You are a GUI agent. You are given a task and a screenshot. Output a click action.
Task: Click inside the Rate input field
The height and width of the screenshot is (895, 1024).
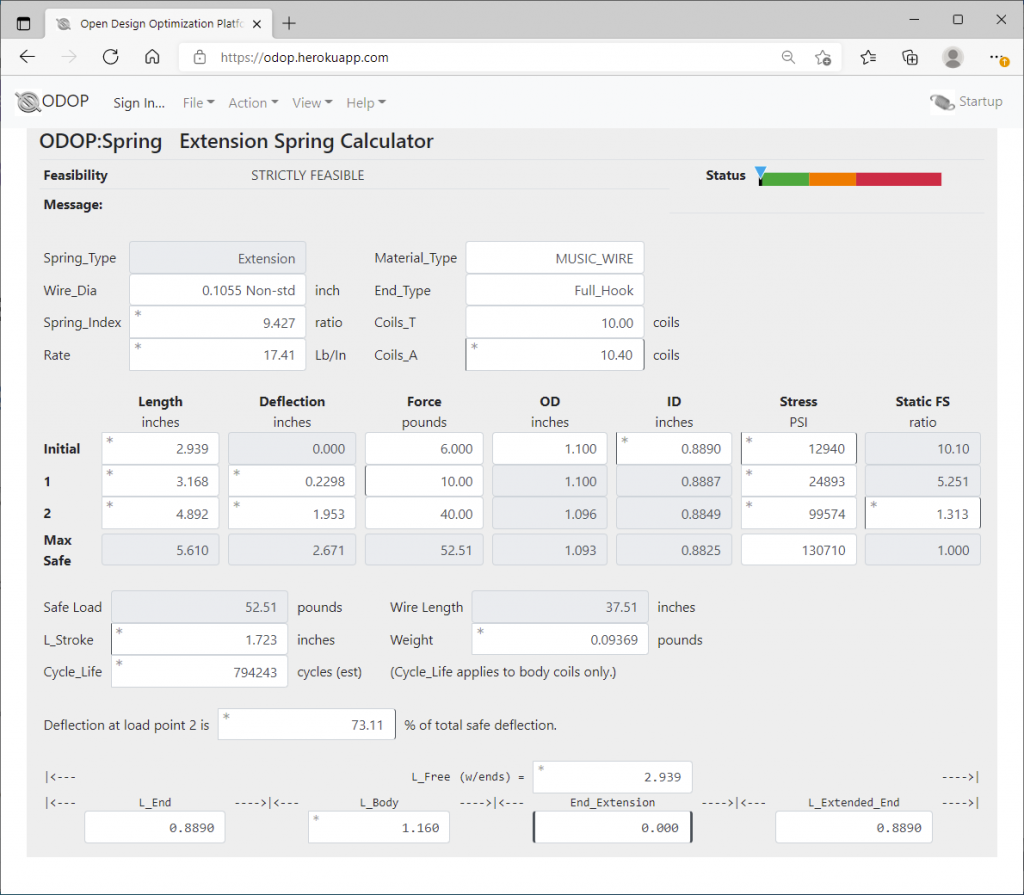pos(217,354)
